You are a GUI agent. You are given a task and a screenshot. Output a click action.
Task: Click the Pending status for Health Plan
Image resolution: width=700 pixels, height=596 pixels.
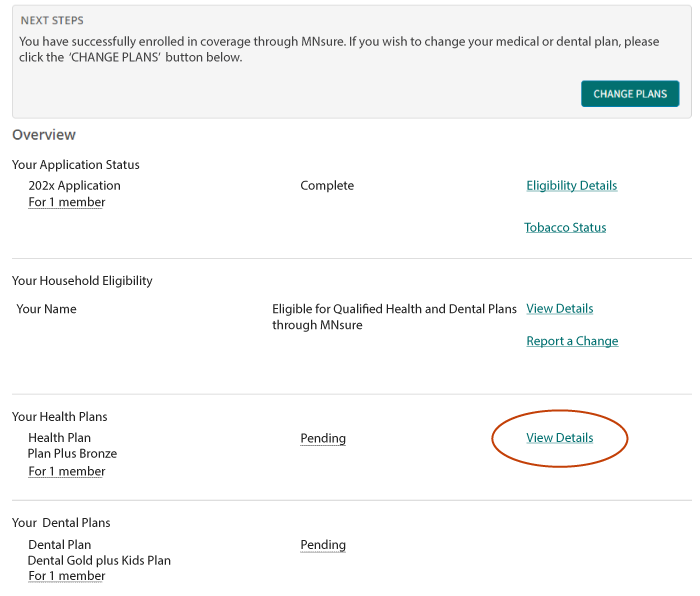(x=323, y=439)
